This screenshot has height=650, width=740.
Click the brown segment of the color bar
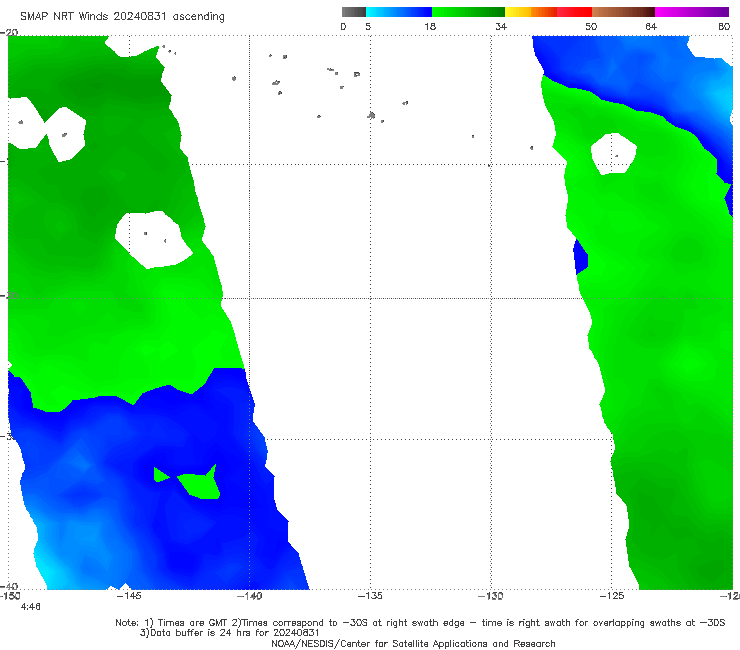pos(623,12)
